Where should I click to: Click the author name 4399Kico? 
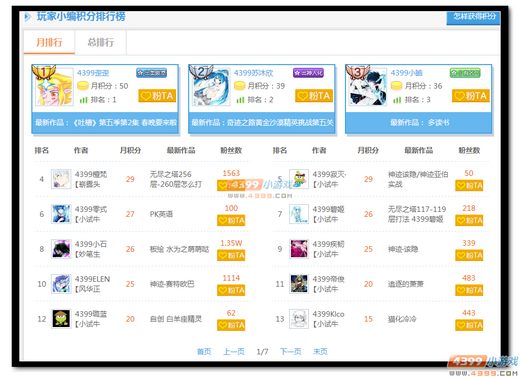(328, 314)
